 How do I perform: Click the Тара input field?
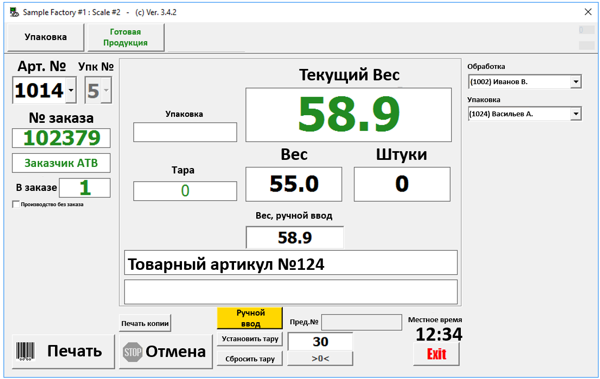185,191
